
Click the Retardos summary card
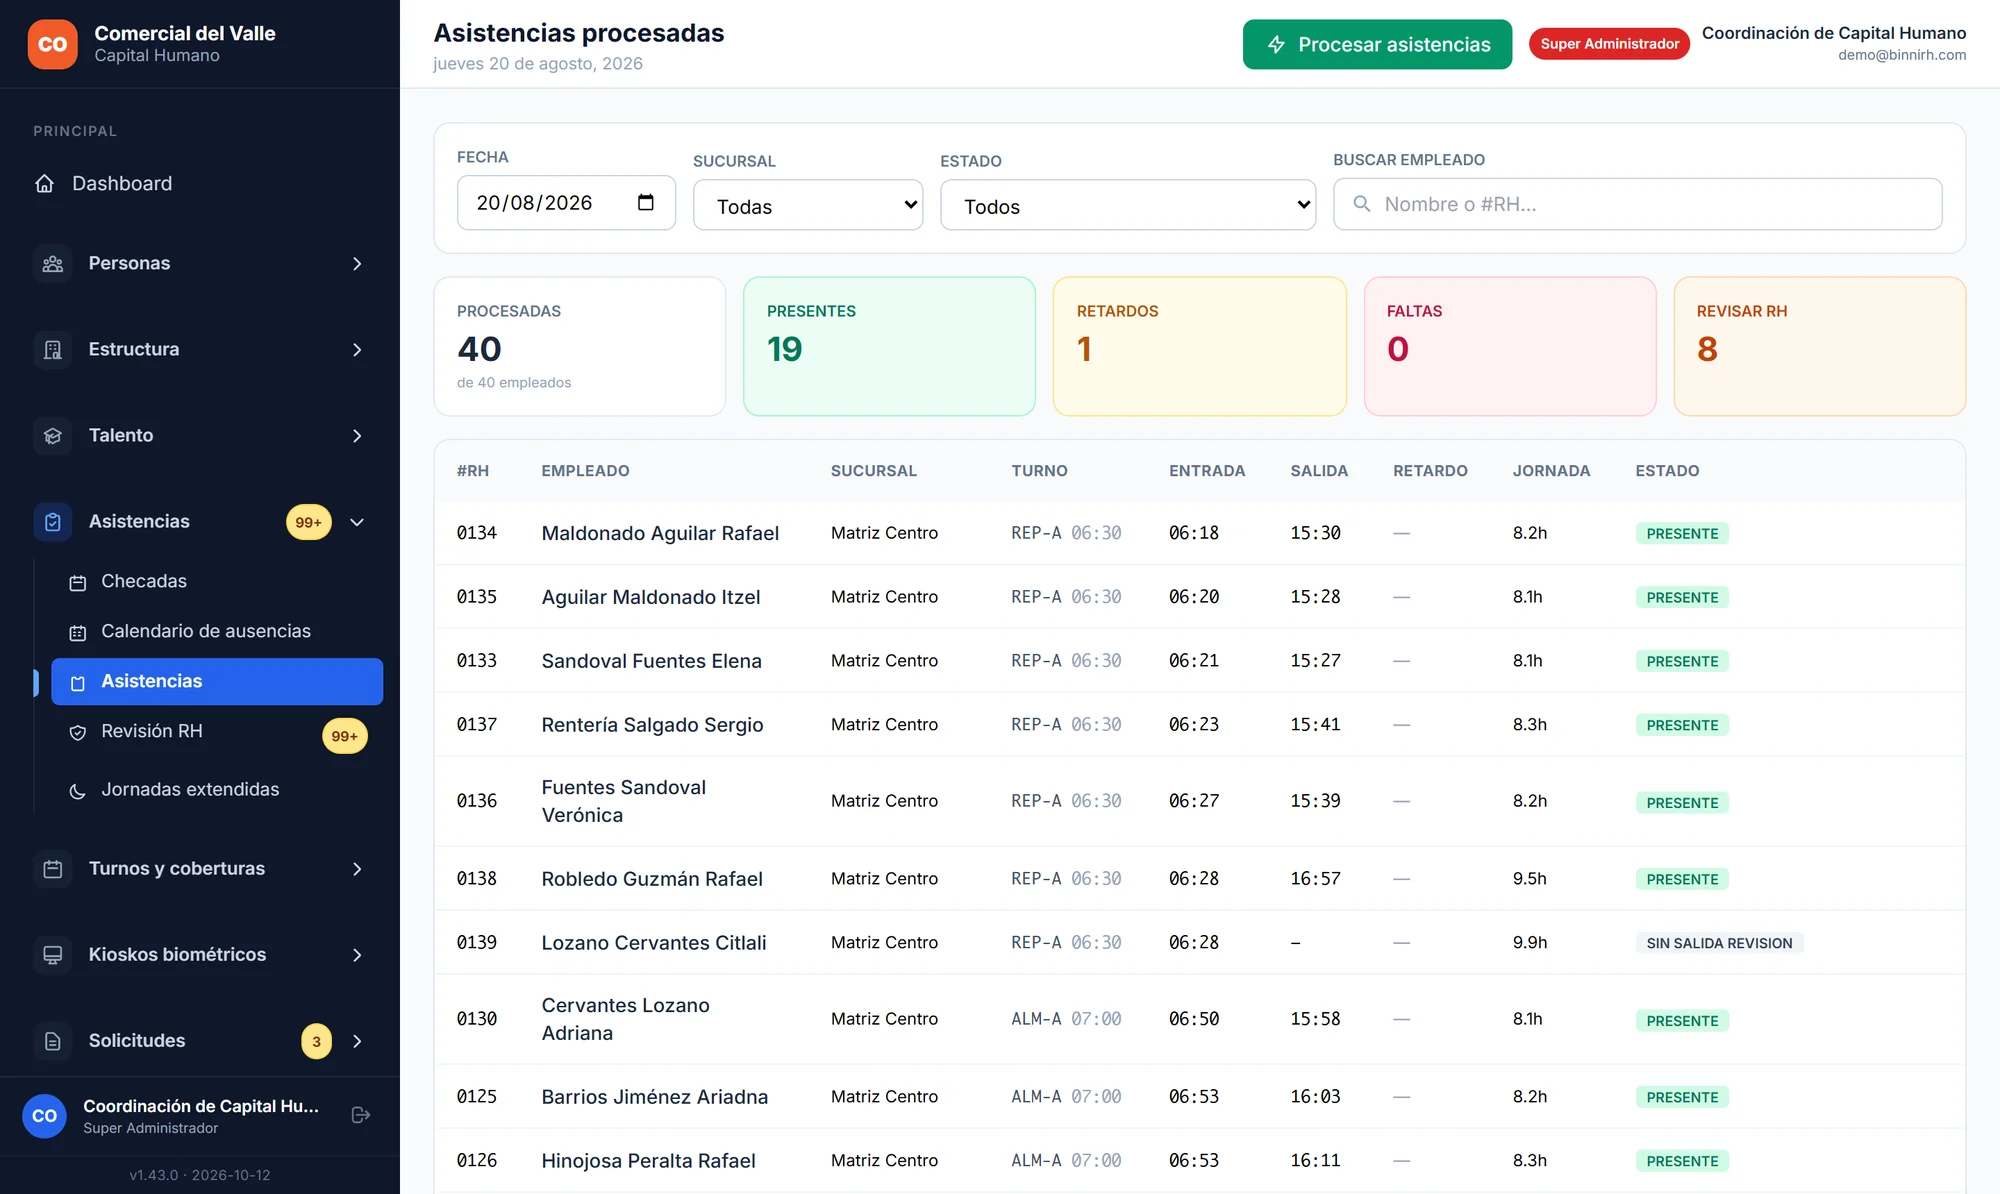[x=1199, y=346]
